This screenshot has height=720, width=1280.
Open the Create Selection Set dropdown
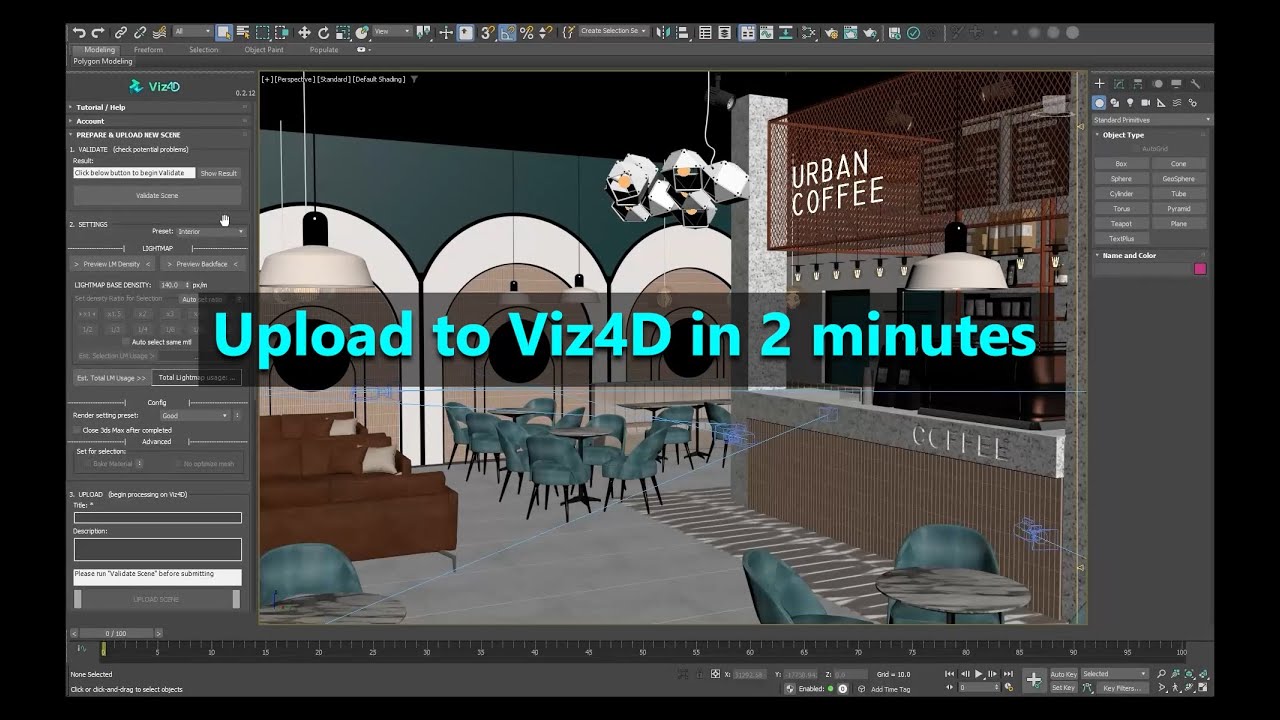tap(613, 32)
